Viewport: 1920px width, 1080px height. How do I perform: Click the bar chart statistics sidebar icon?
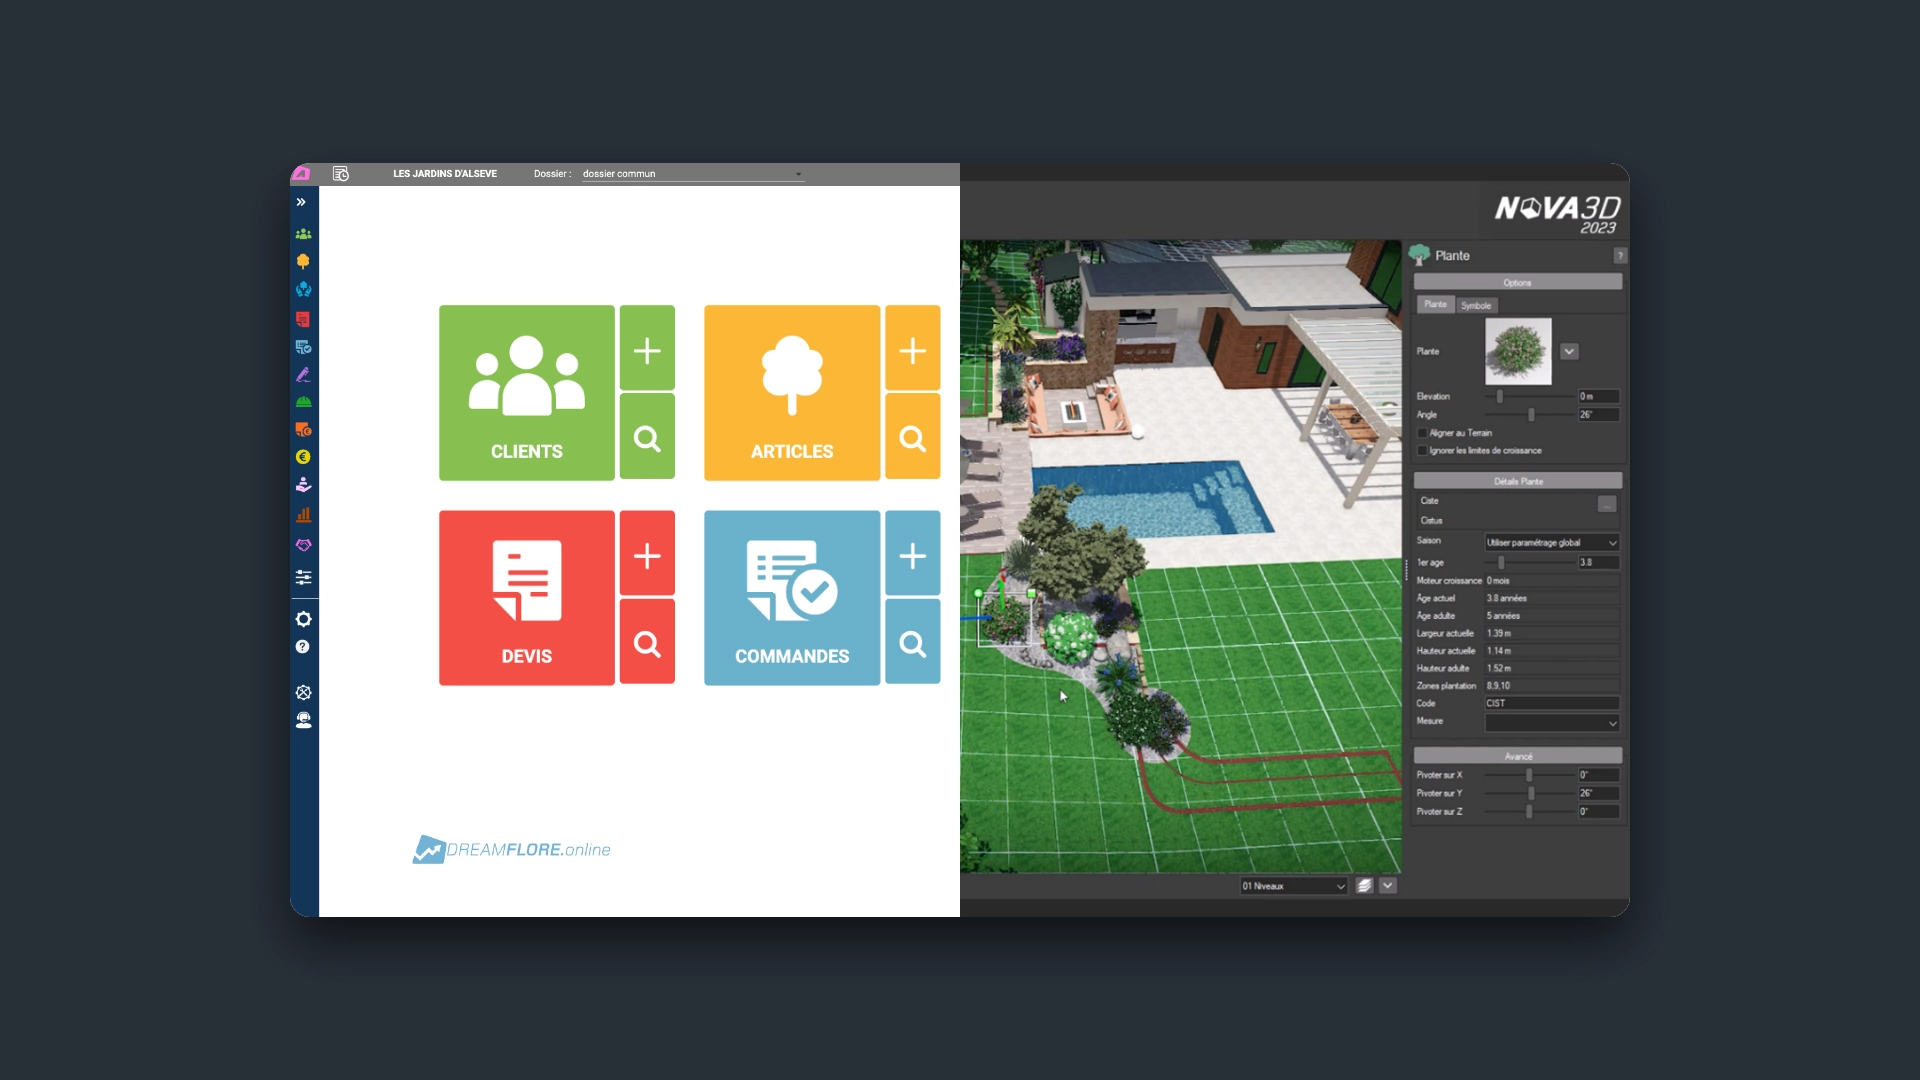pos(303,515)
